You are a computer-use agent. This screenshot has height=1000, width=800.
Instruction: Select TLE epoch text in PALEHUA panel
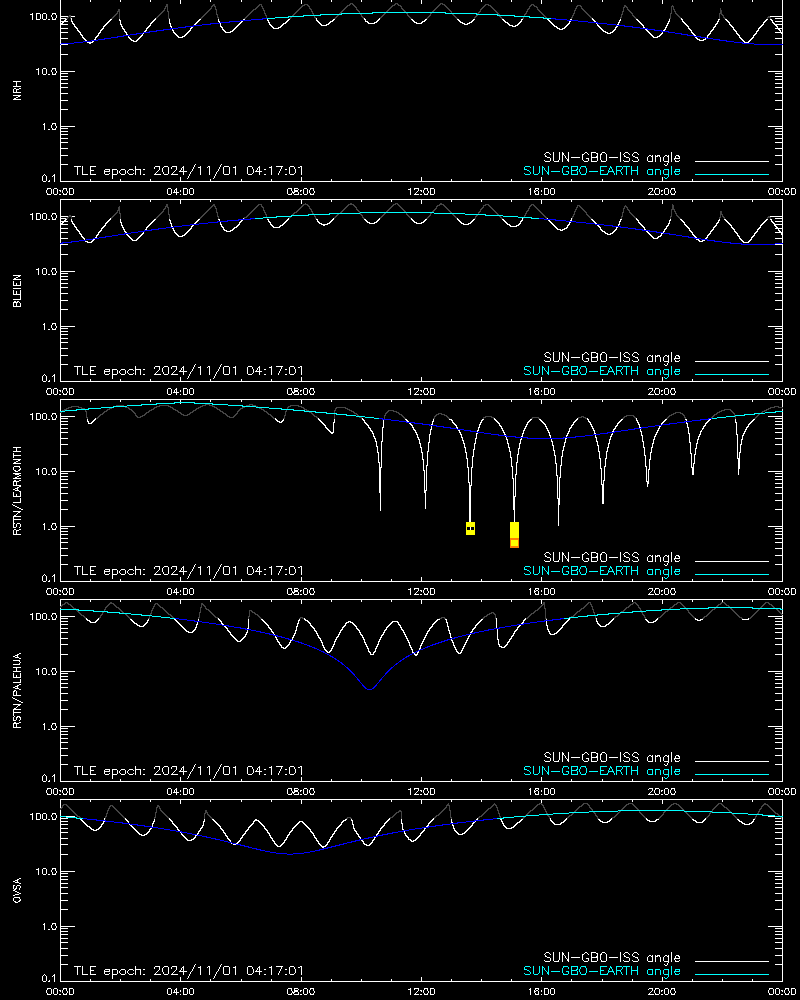point(189,770)
